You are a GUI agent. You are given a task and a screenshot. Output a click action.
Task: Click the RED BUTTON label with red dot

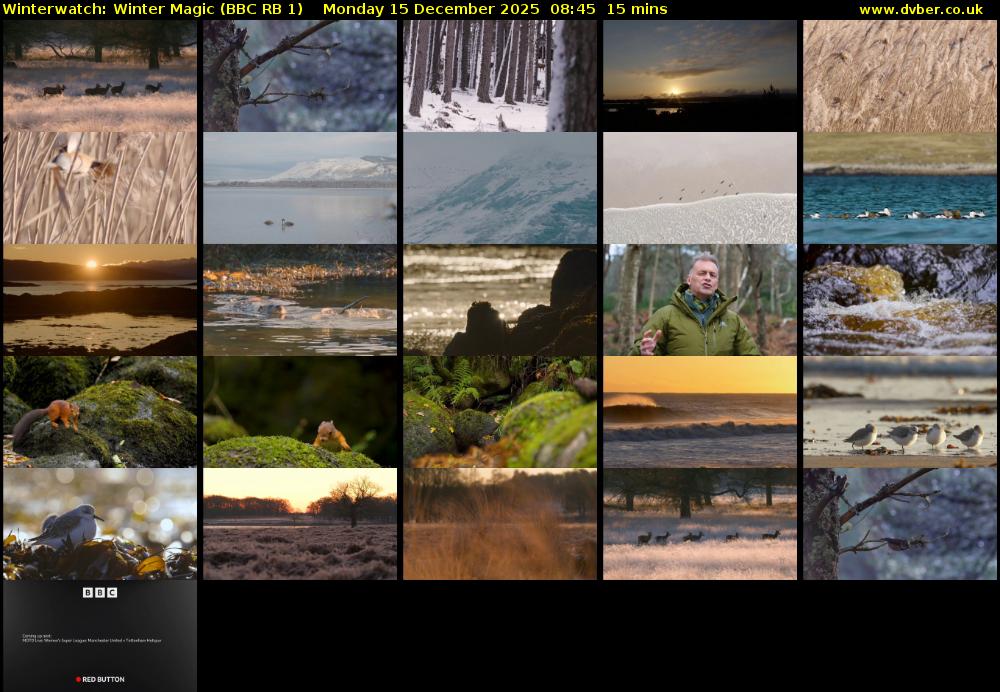100,679
